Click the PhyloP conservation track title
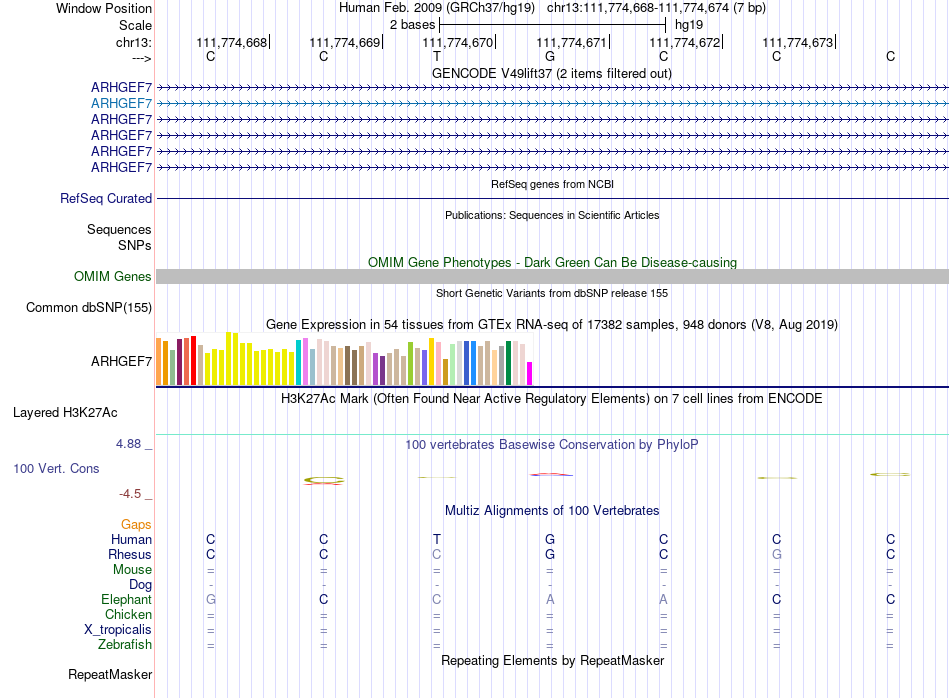The width and height of the screenshot is (950, 698). pyautogui.click(x=552, y=445)
